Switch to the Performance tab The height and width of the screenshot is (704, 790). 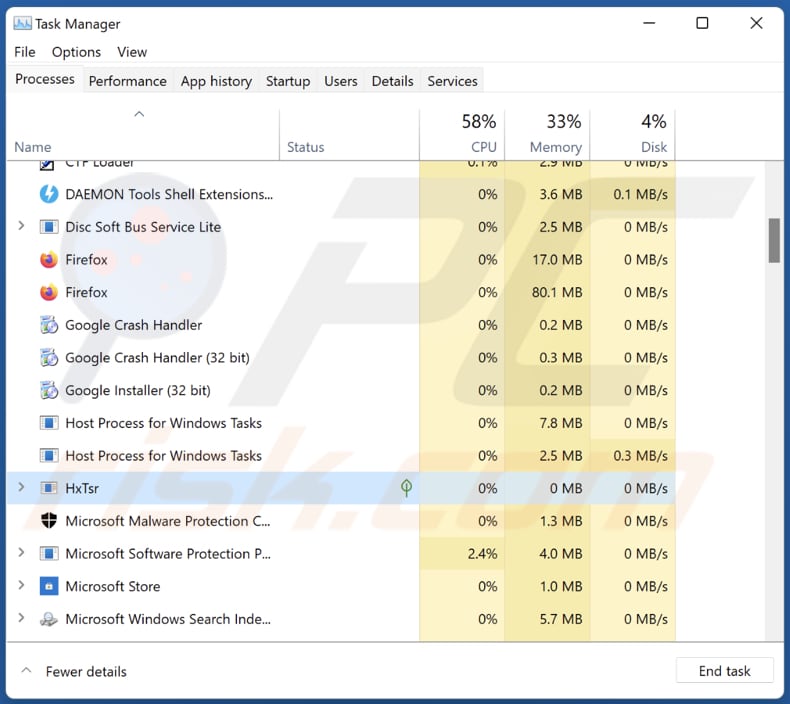pos(127,81)
